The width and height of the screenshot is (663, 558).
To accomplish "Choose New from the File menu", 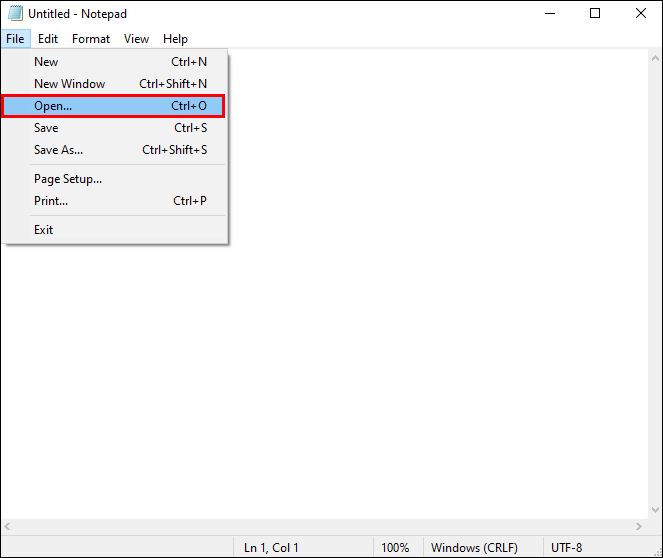I will click(114, 62).
